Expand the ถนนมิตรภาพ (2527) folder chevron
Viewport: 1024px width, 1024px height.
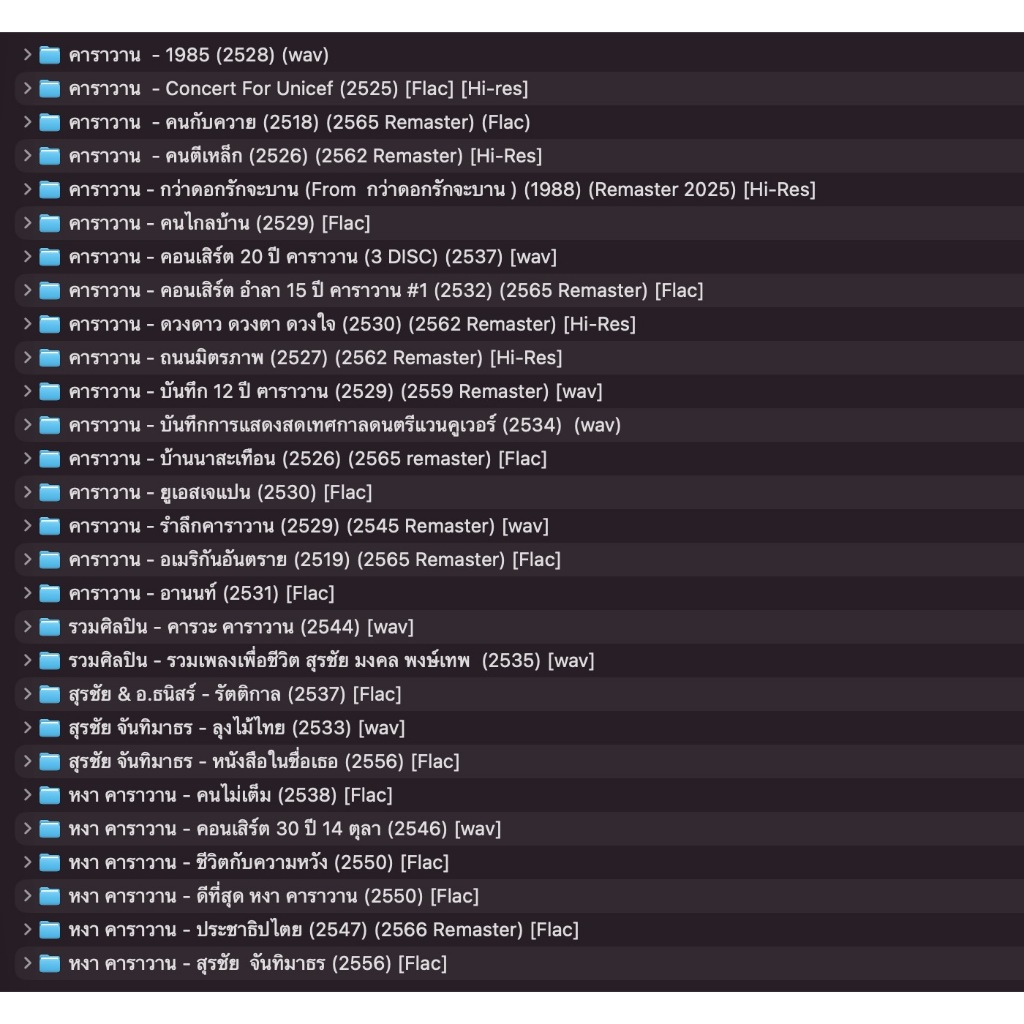tap(27, 357)
